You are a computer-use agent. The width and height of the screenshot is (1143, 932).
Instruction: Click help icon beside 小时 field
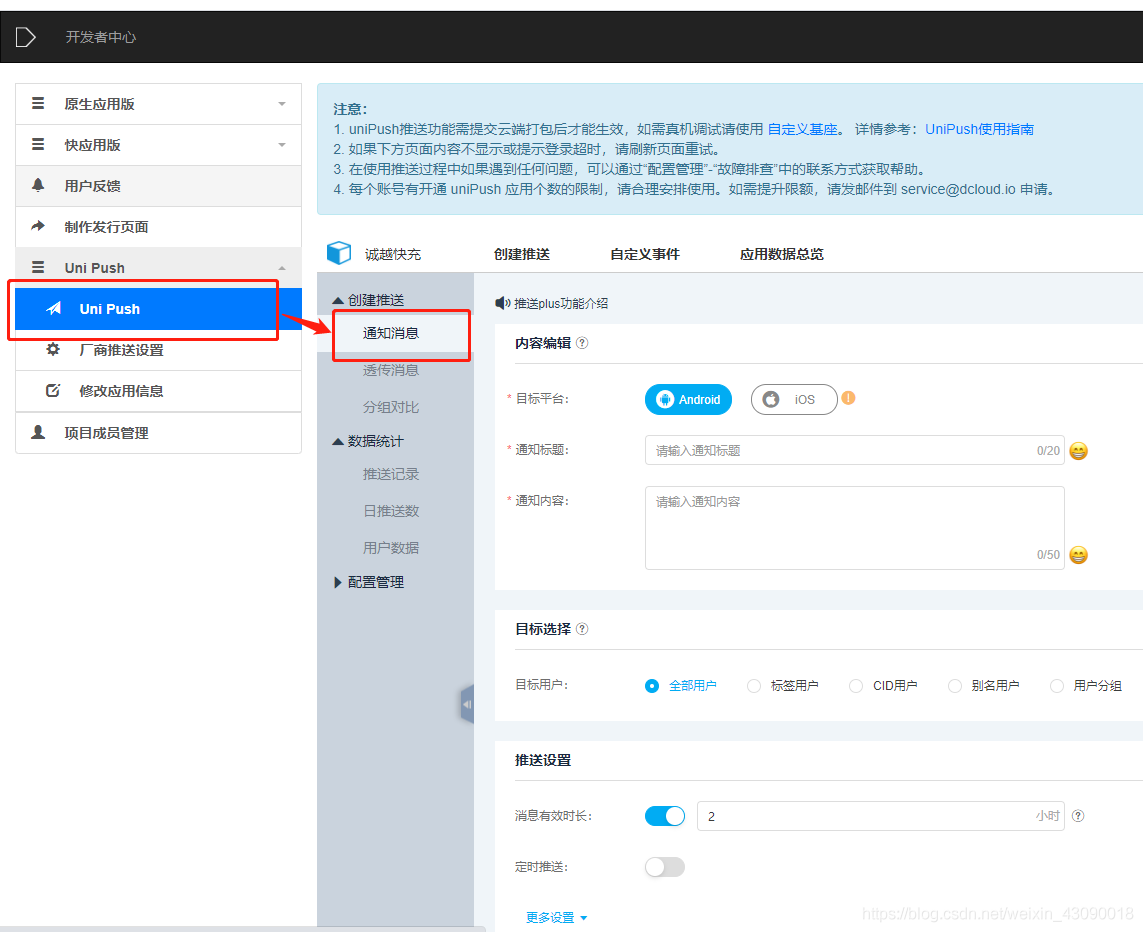[x=1078, y=815]
